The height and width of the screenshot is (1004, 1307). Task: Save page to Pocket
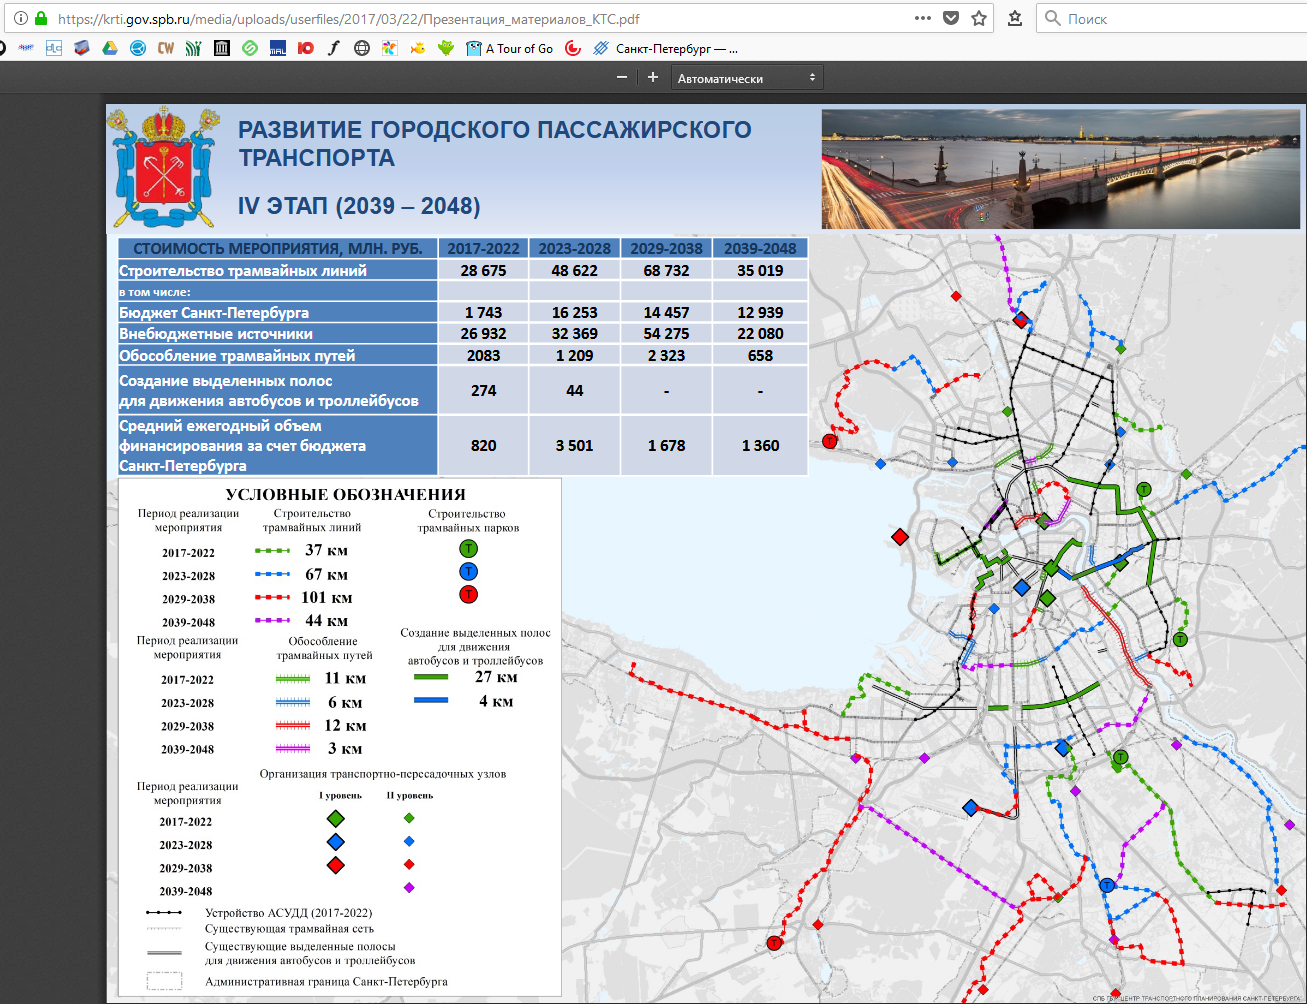pyautogui.click(x=951, y=19)
